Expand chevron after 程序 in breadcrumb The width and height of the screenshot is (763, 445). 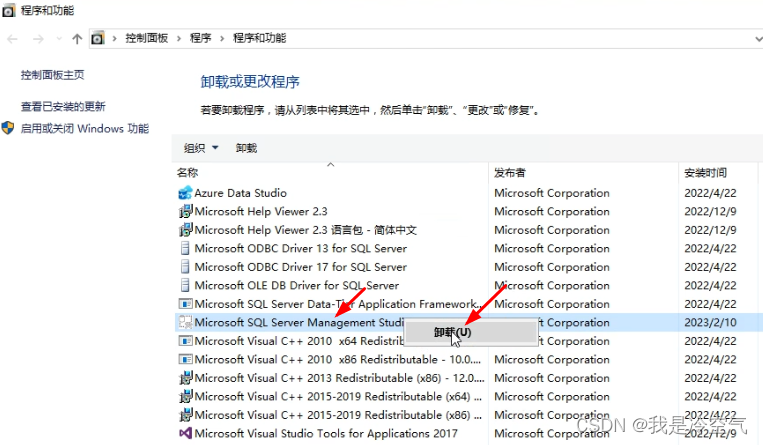coord(222,38)
